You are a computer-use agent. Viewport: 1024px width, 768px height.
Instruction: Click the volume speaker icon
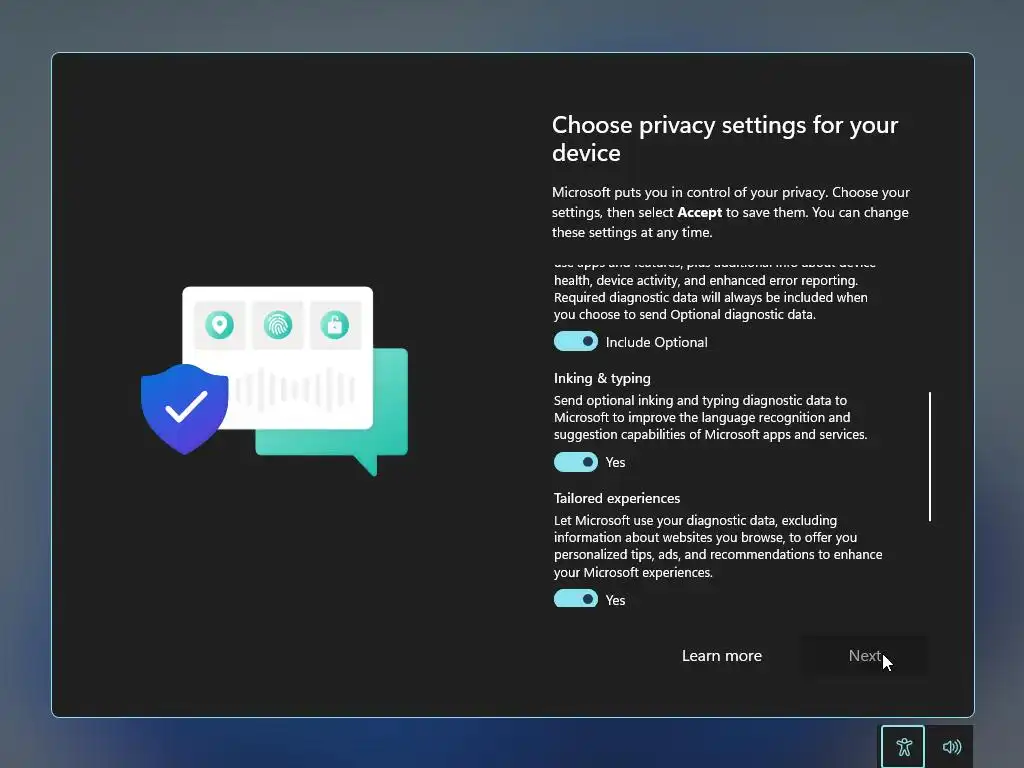pos(951,746)
